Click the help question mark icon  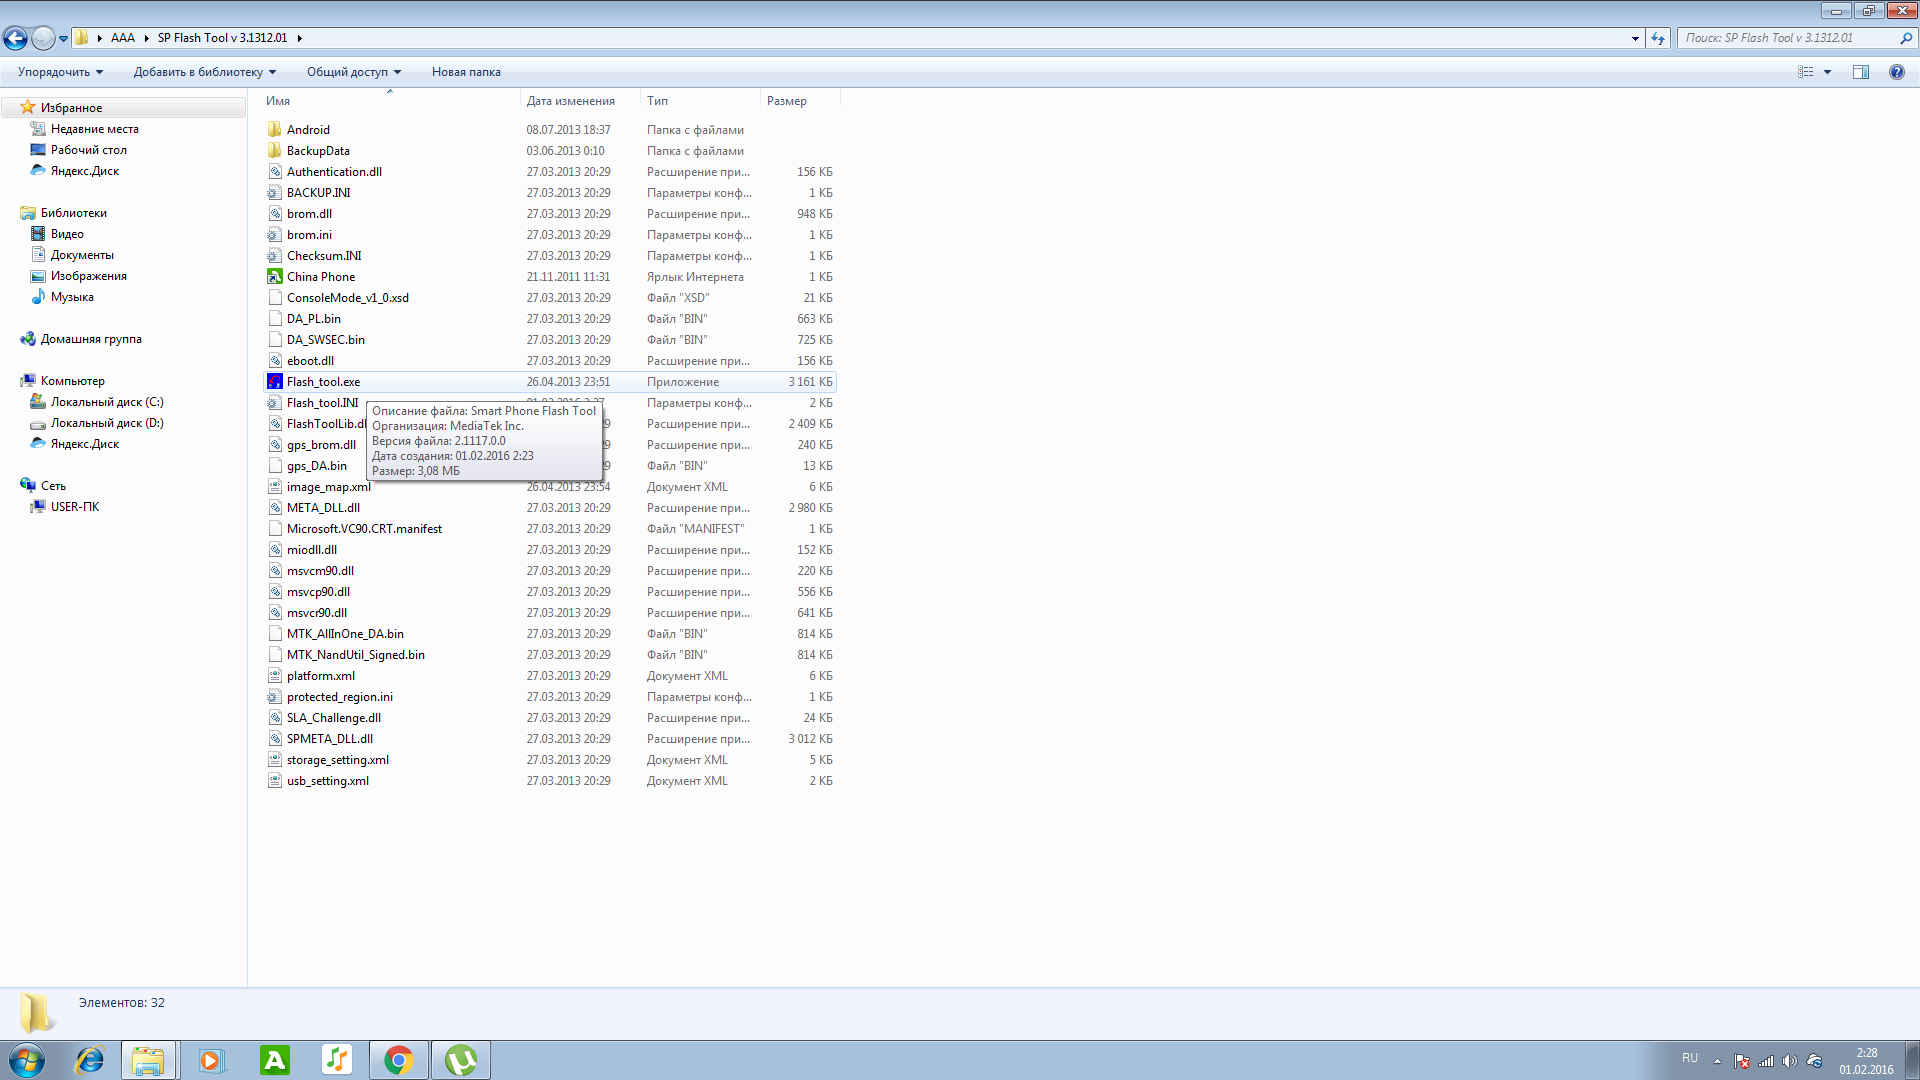(x=1896, y=72)
